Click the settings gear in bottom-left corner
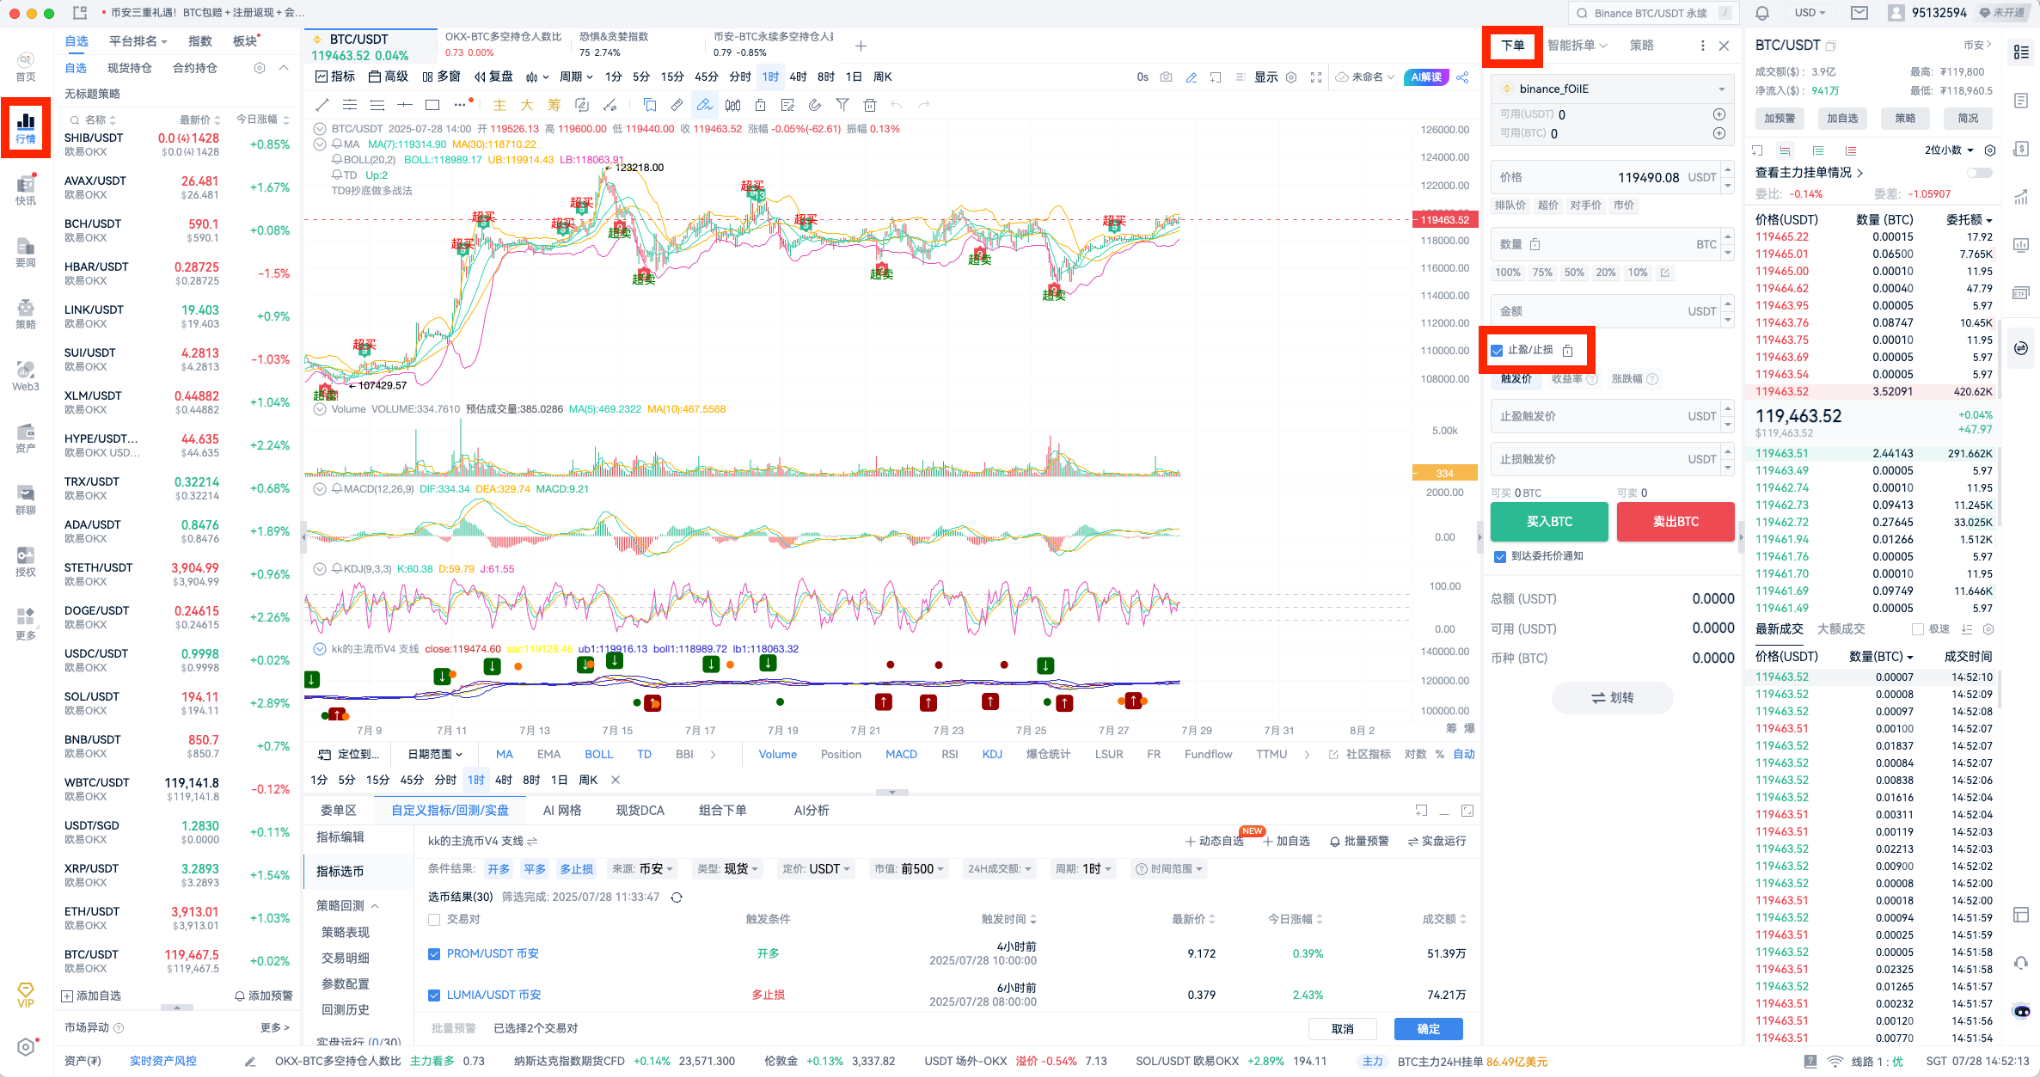Screen dimensions: 2040x1077 [x=25, y=1047]
